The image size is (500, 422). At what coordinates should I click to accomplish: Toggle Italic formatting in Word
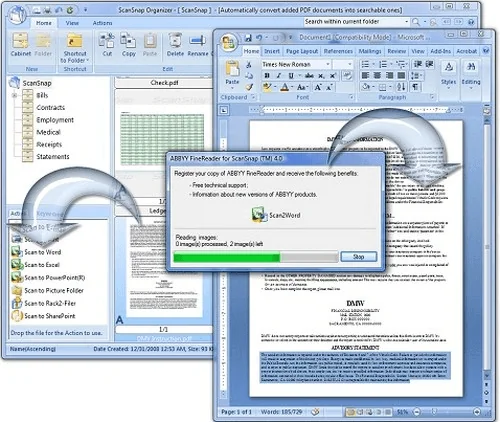[279, 76]
